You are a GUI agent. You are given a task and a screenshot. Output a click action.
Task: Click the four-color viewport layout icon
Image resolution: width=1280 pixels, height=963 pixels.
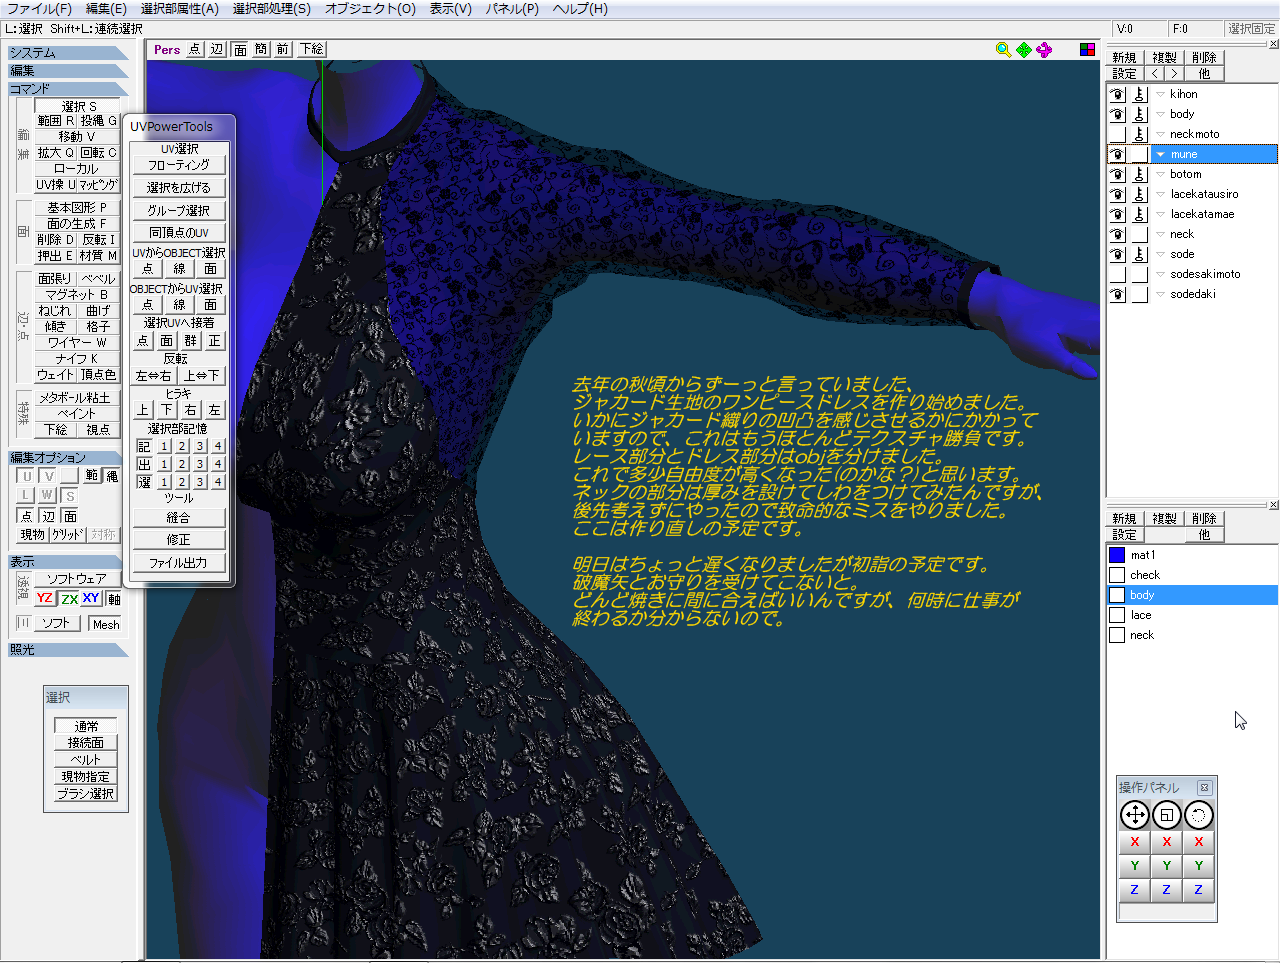1087,50
